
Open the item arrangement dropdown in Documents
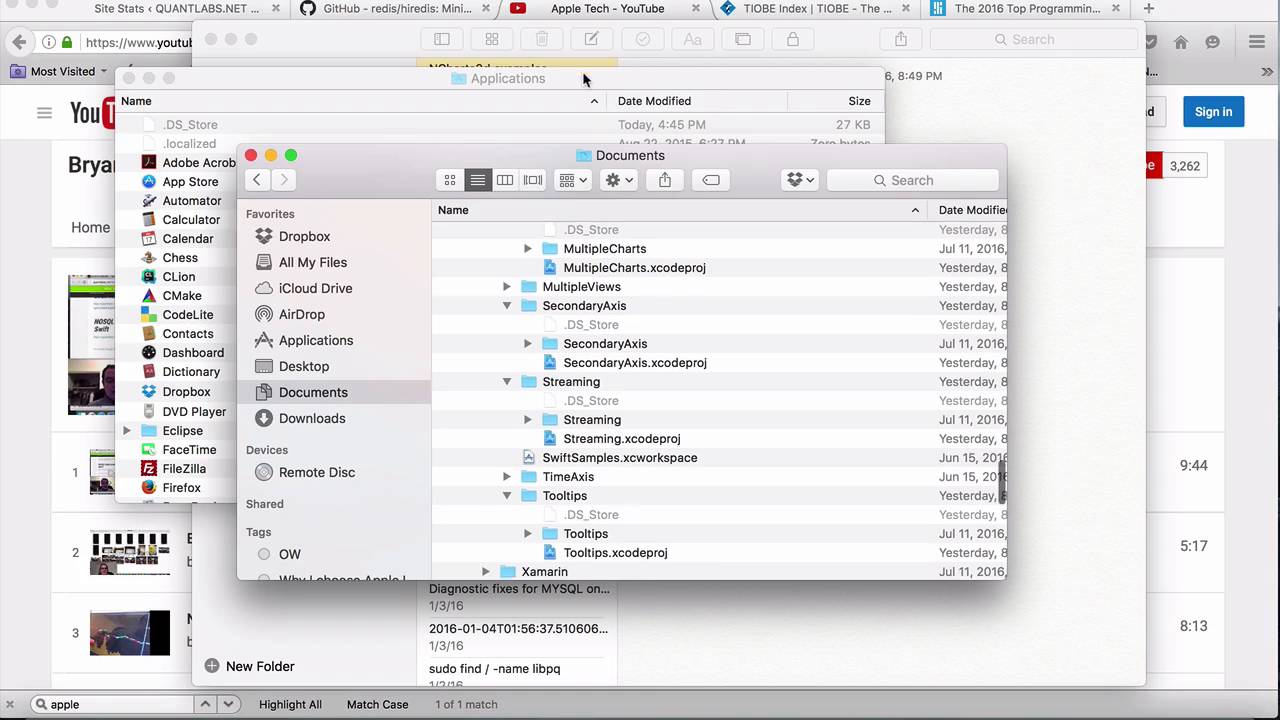[573, 180]
